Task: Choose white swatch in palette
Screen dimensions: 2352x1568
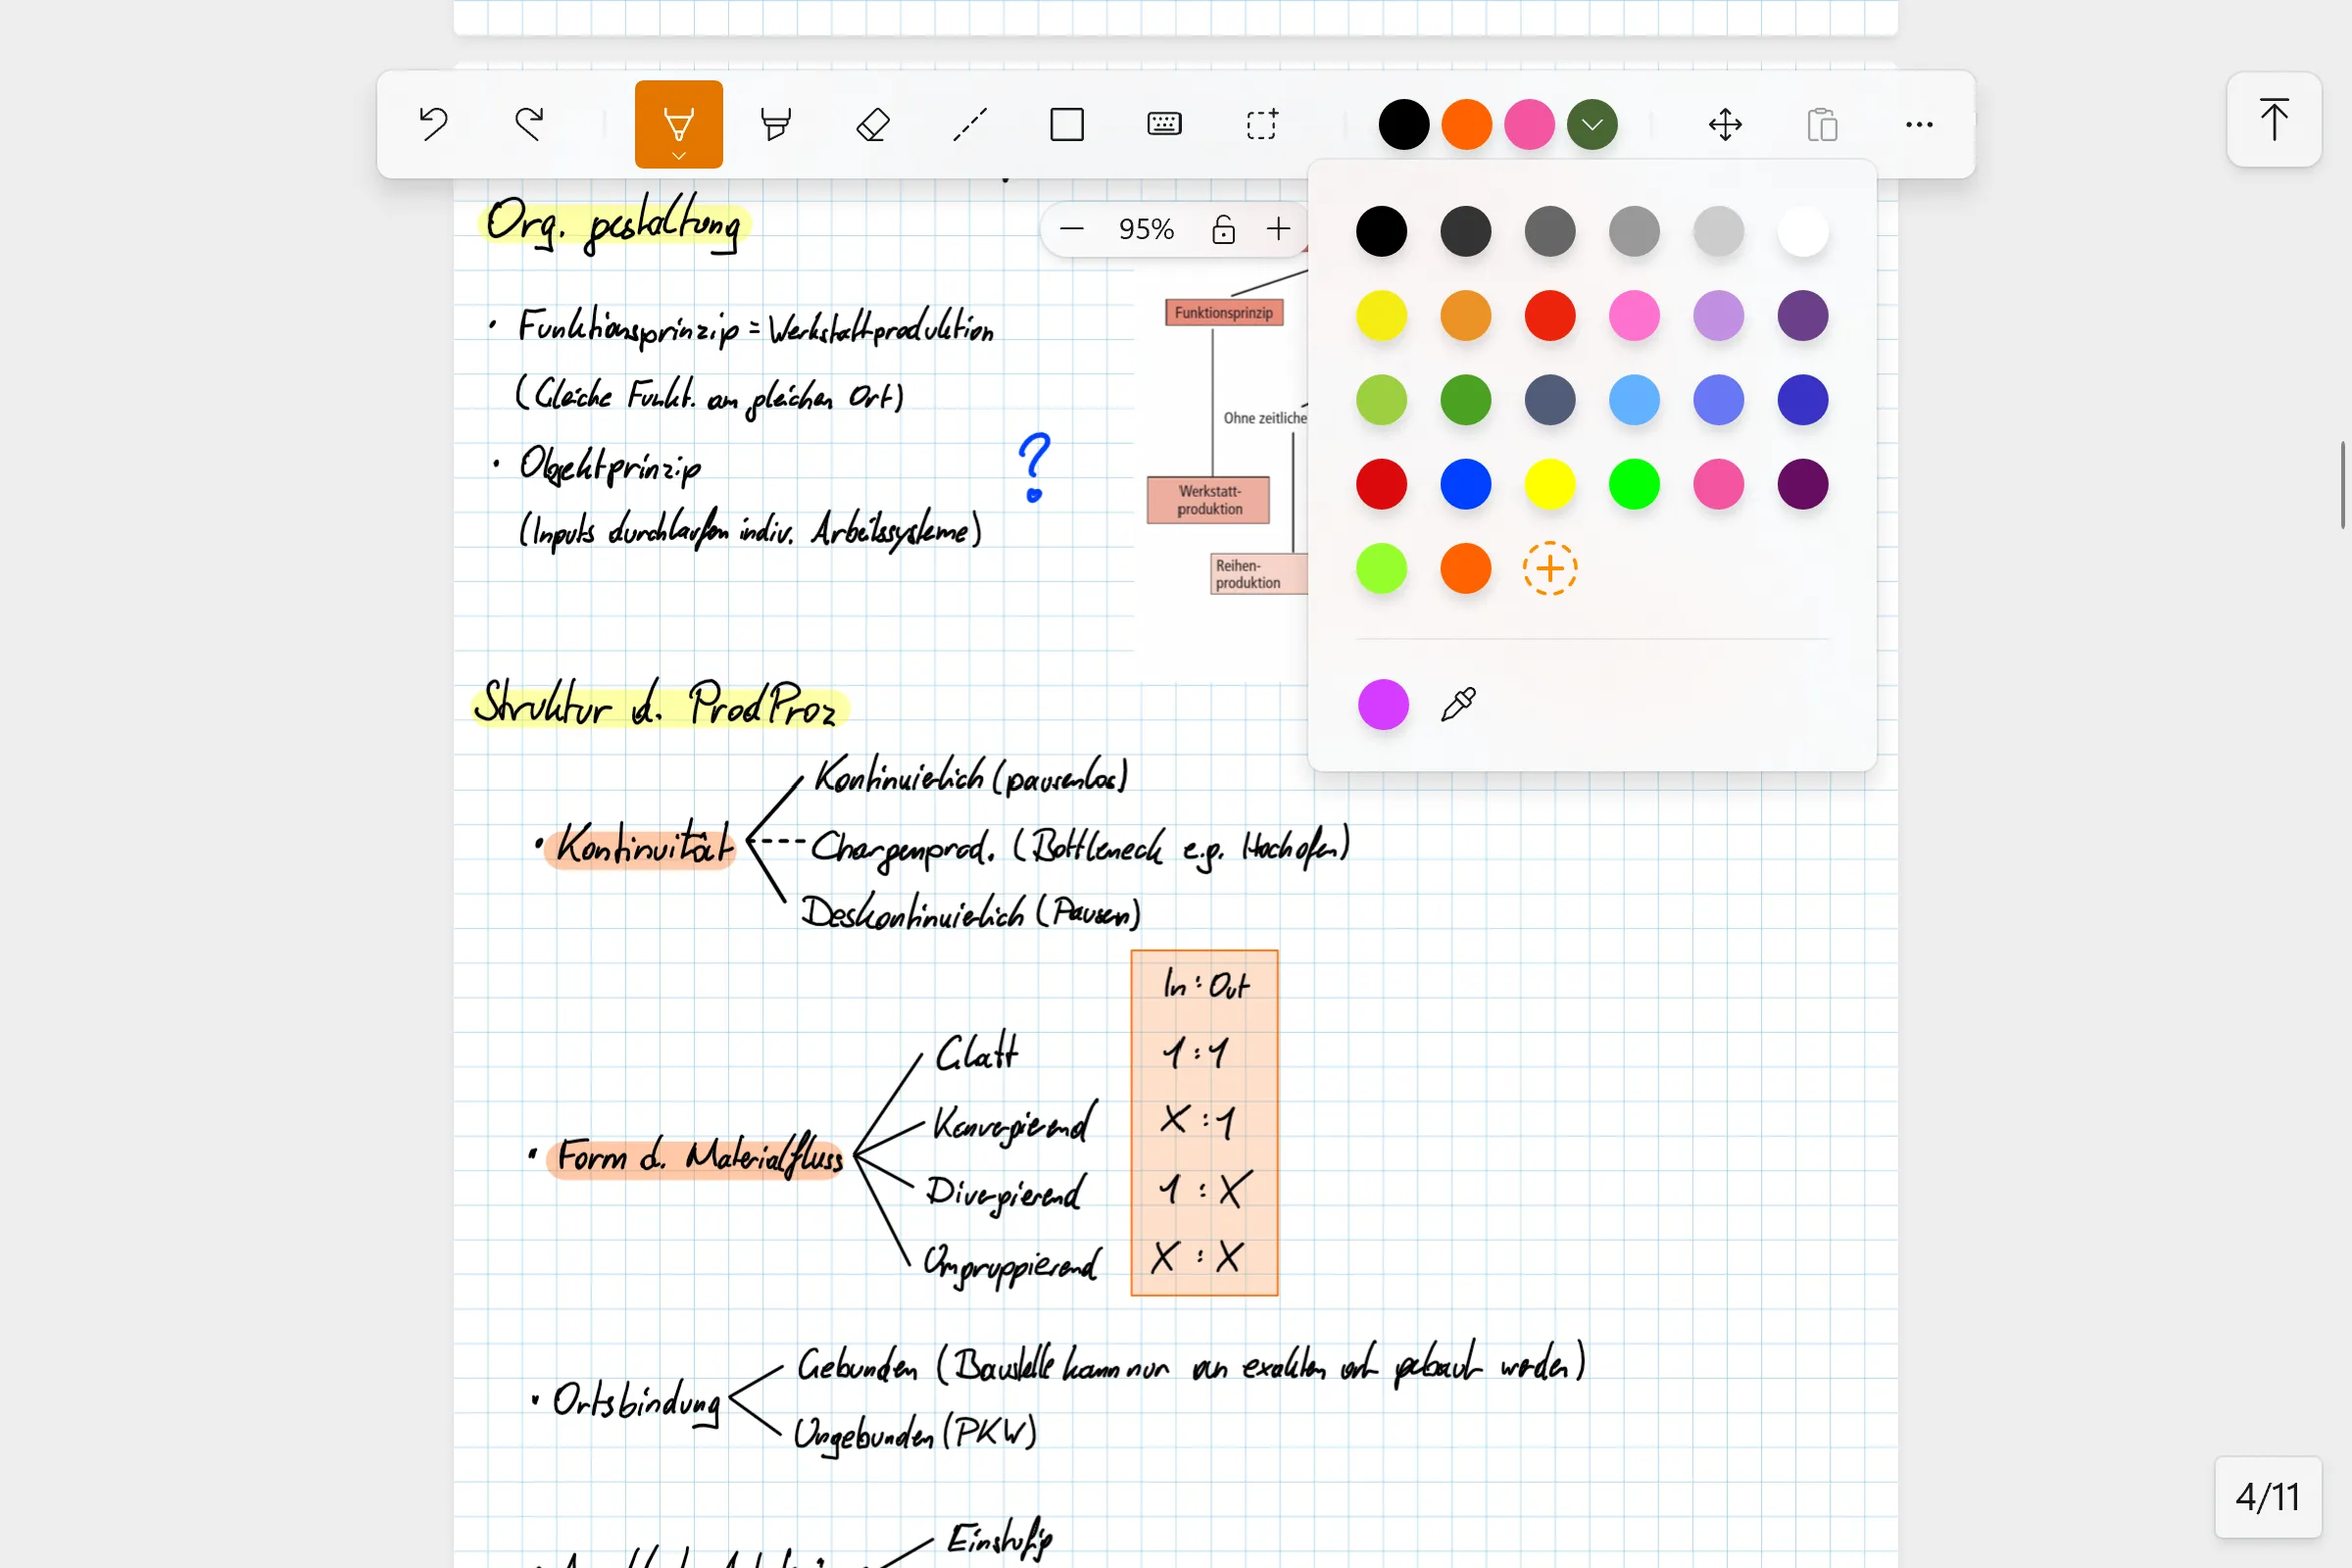Action: click(1802, 231)
